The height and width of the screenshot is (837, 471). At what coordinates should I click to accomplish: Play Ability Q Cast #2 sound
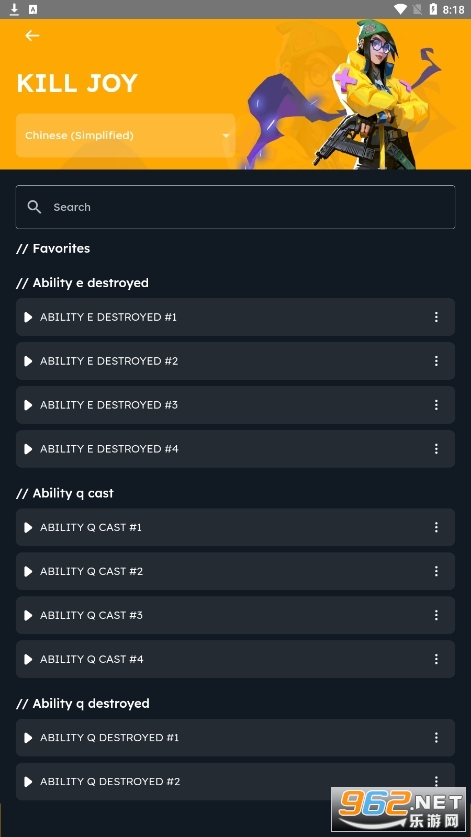pyautogui.click(x=28, y=571)
